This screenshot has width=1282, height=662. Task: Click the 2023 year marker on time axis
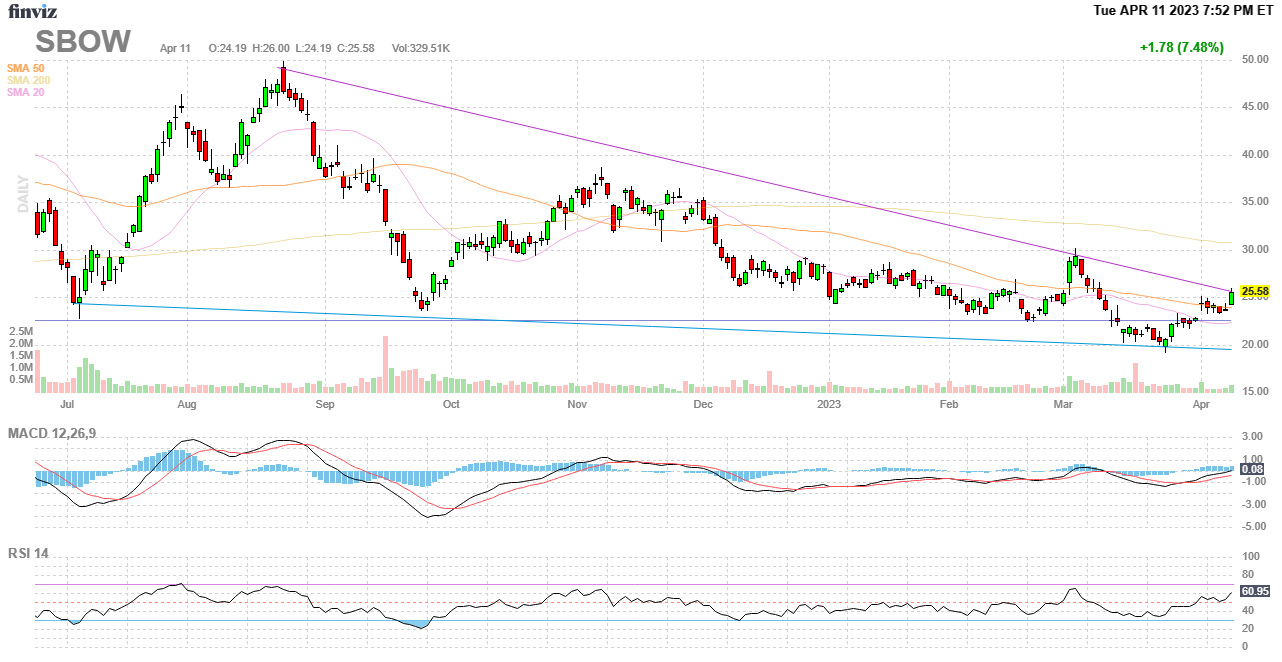(829, 405)
